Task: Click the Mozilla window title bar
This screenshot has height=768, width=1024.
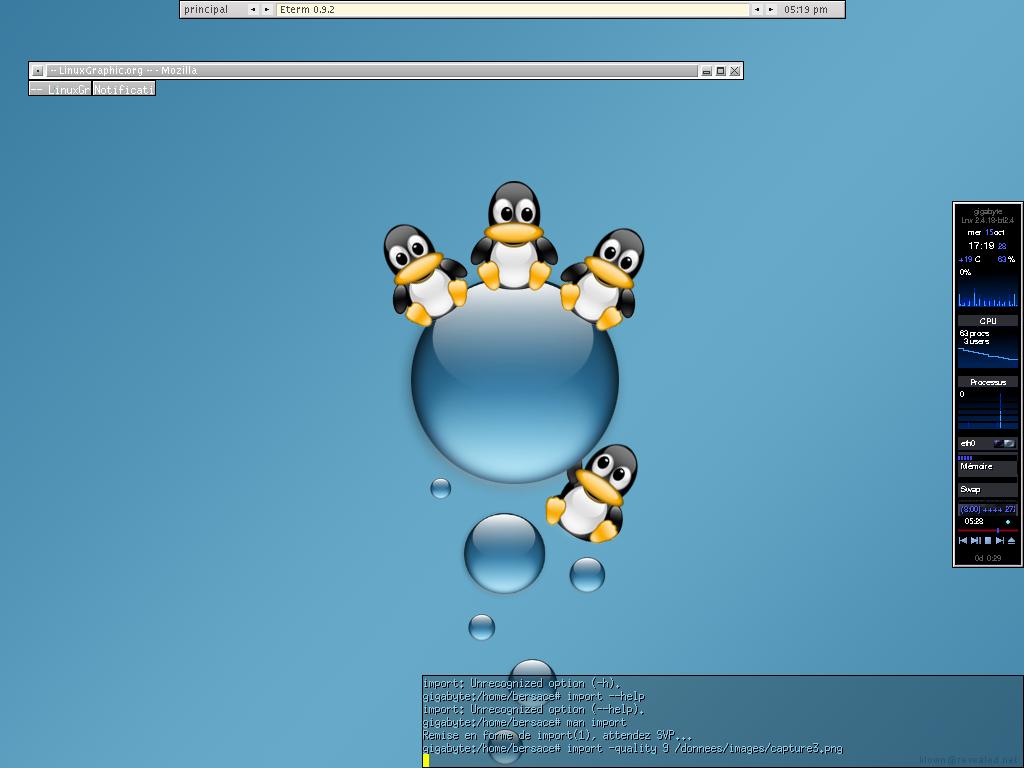Action: point(372,71)
